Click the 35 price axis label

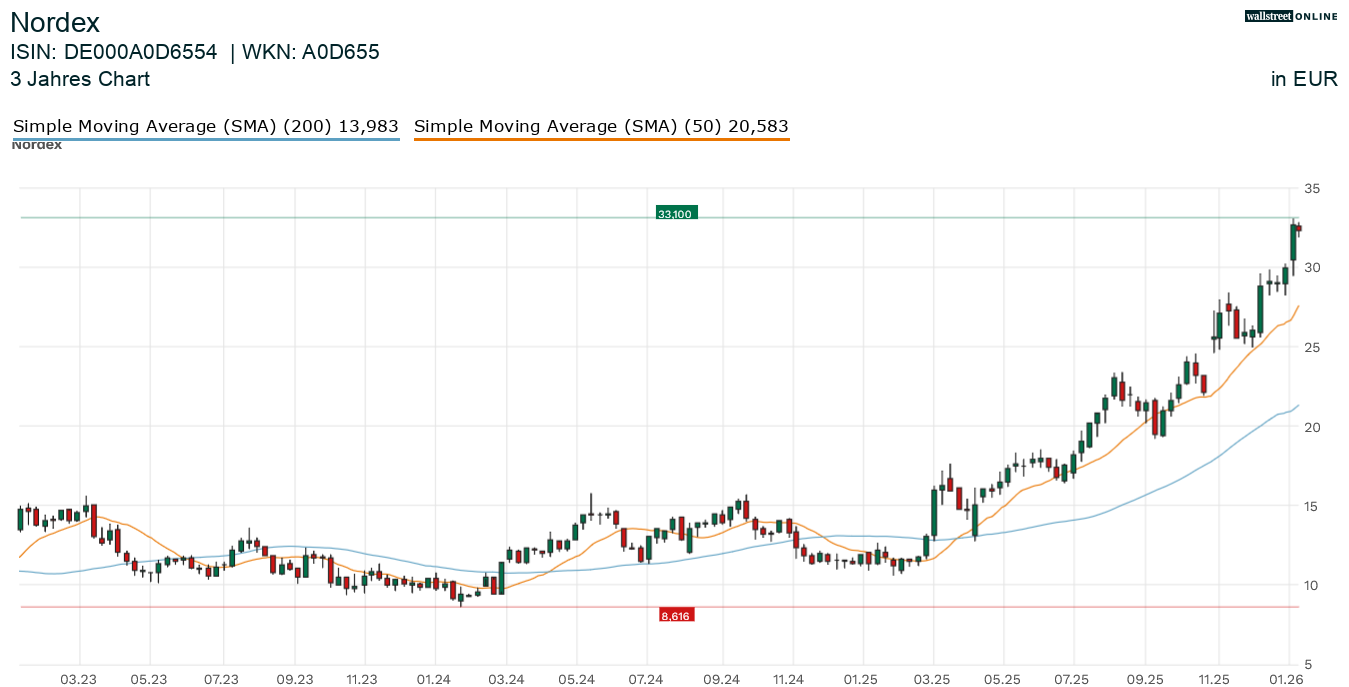(1311, 188)
